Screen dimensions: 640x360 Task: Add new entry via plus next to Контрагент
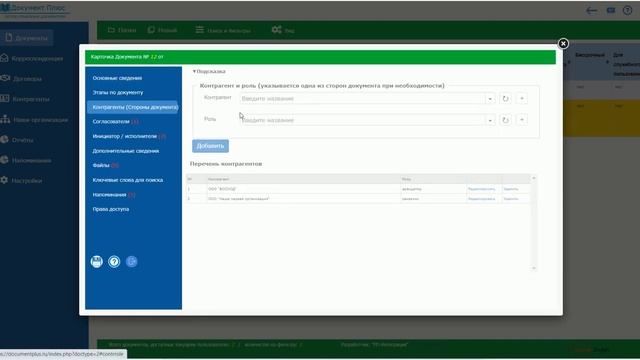pyautogui.click(x=522, y=98)
